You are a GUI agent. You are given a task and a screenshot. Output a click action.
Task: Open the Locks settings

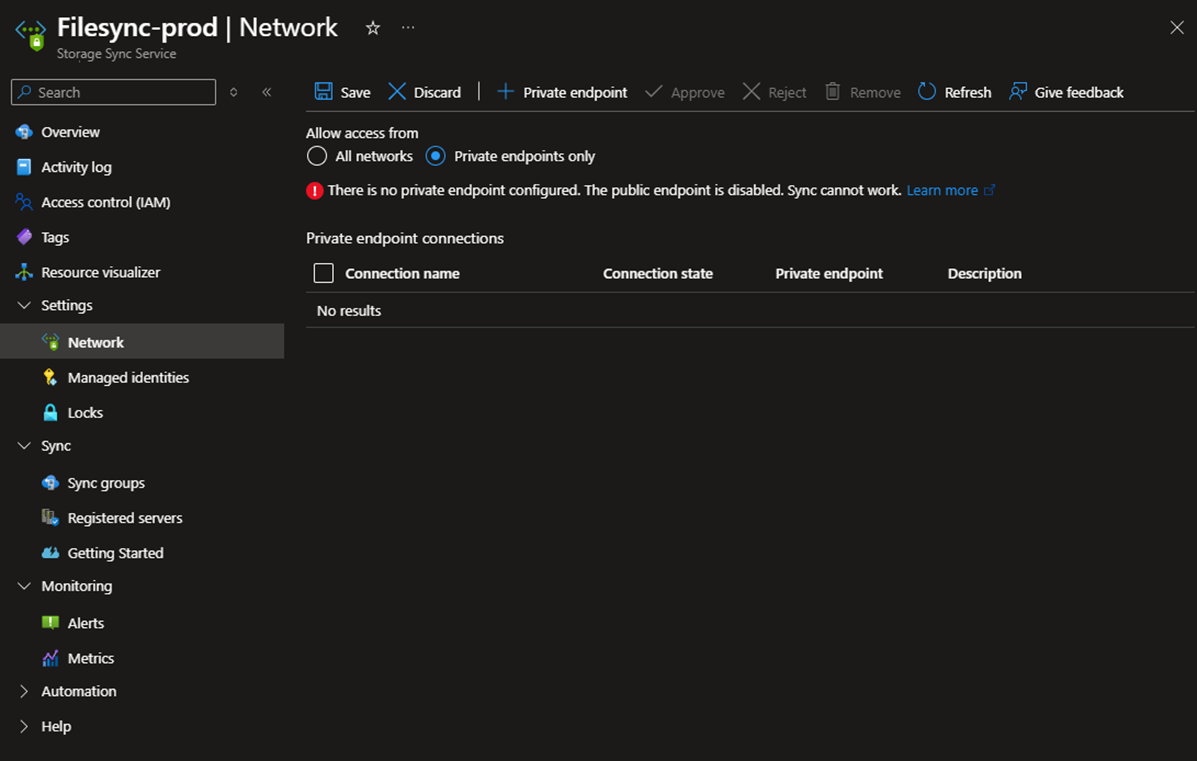click(85, 412)
